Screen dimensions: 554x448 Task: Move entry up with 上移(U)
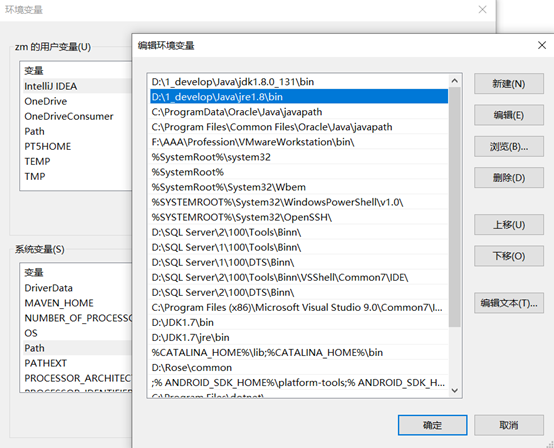(508, 225)
